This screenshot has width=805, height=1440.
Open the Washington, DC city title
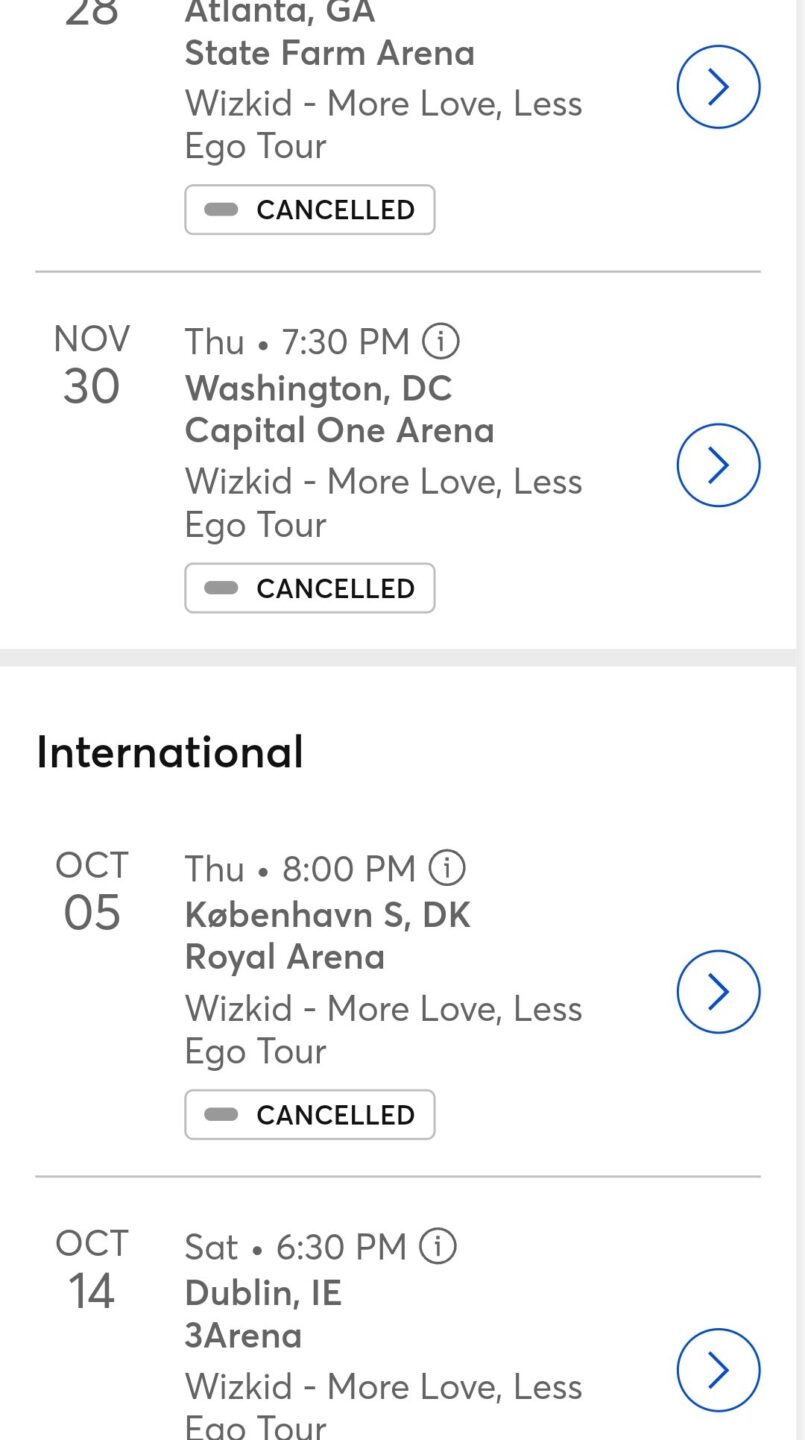click(x=318, y=388)
